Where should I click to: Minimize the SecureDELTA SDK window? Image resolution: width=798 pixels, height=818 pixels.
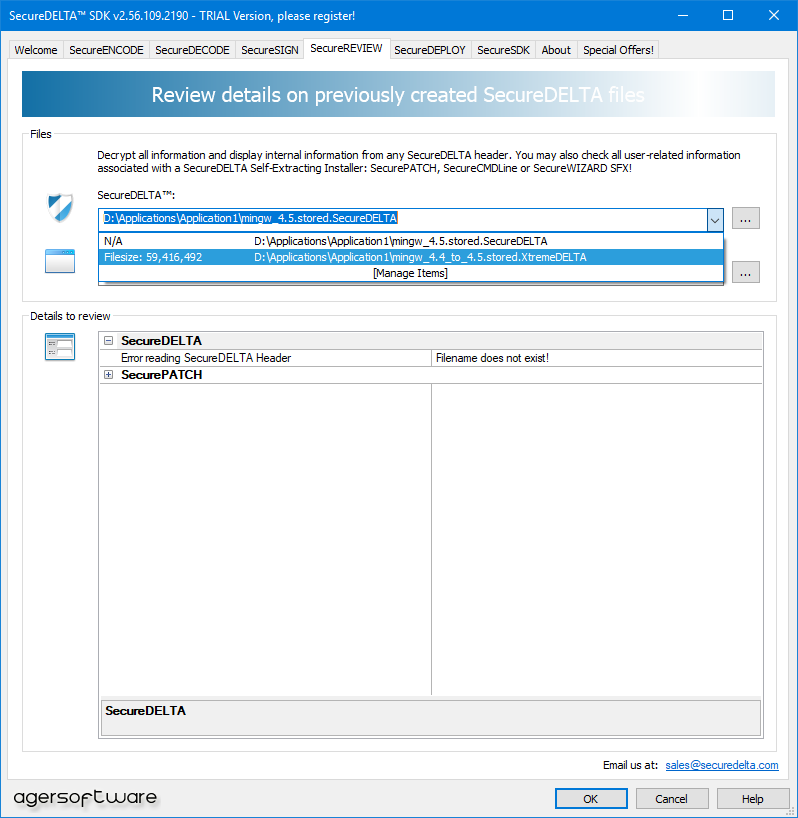(x=683, y=16)
